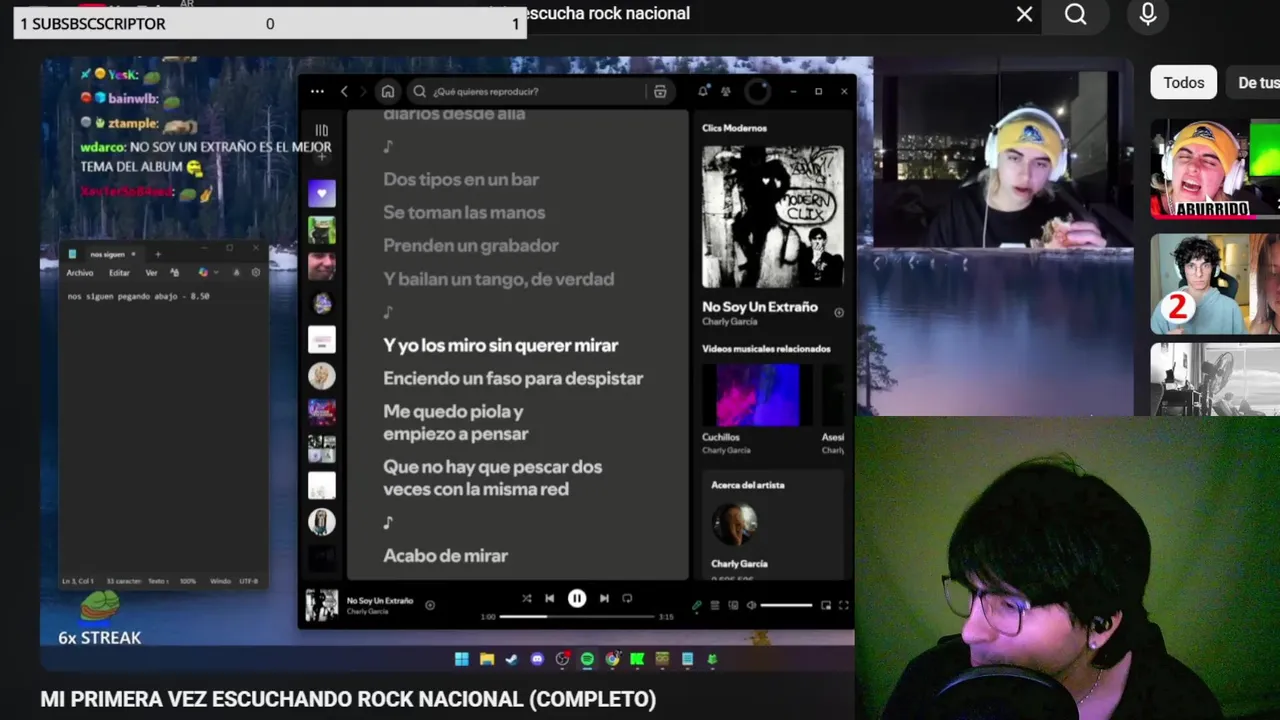Open Spotify miniplayer
The height and width of the screenshot is (720, 1280).
tap(826, 605)
